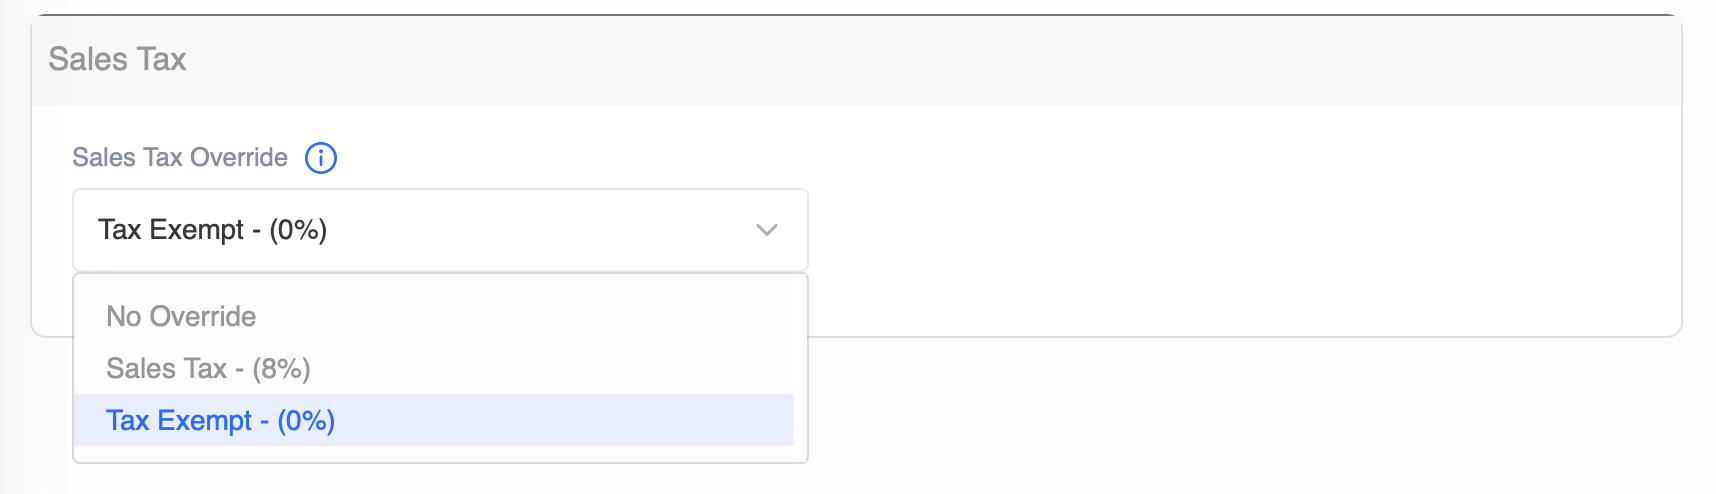Open the Sales Tax Override combo box
Screen dimensions: 1716x494
(x=440, y=230)
